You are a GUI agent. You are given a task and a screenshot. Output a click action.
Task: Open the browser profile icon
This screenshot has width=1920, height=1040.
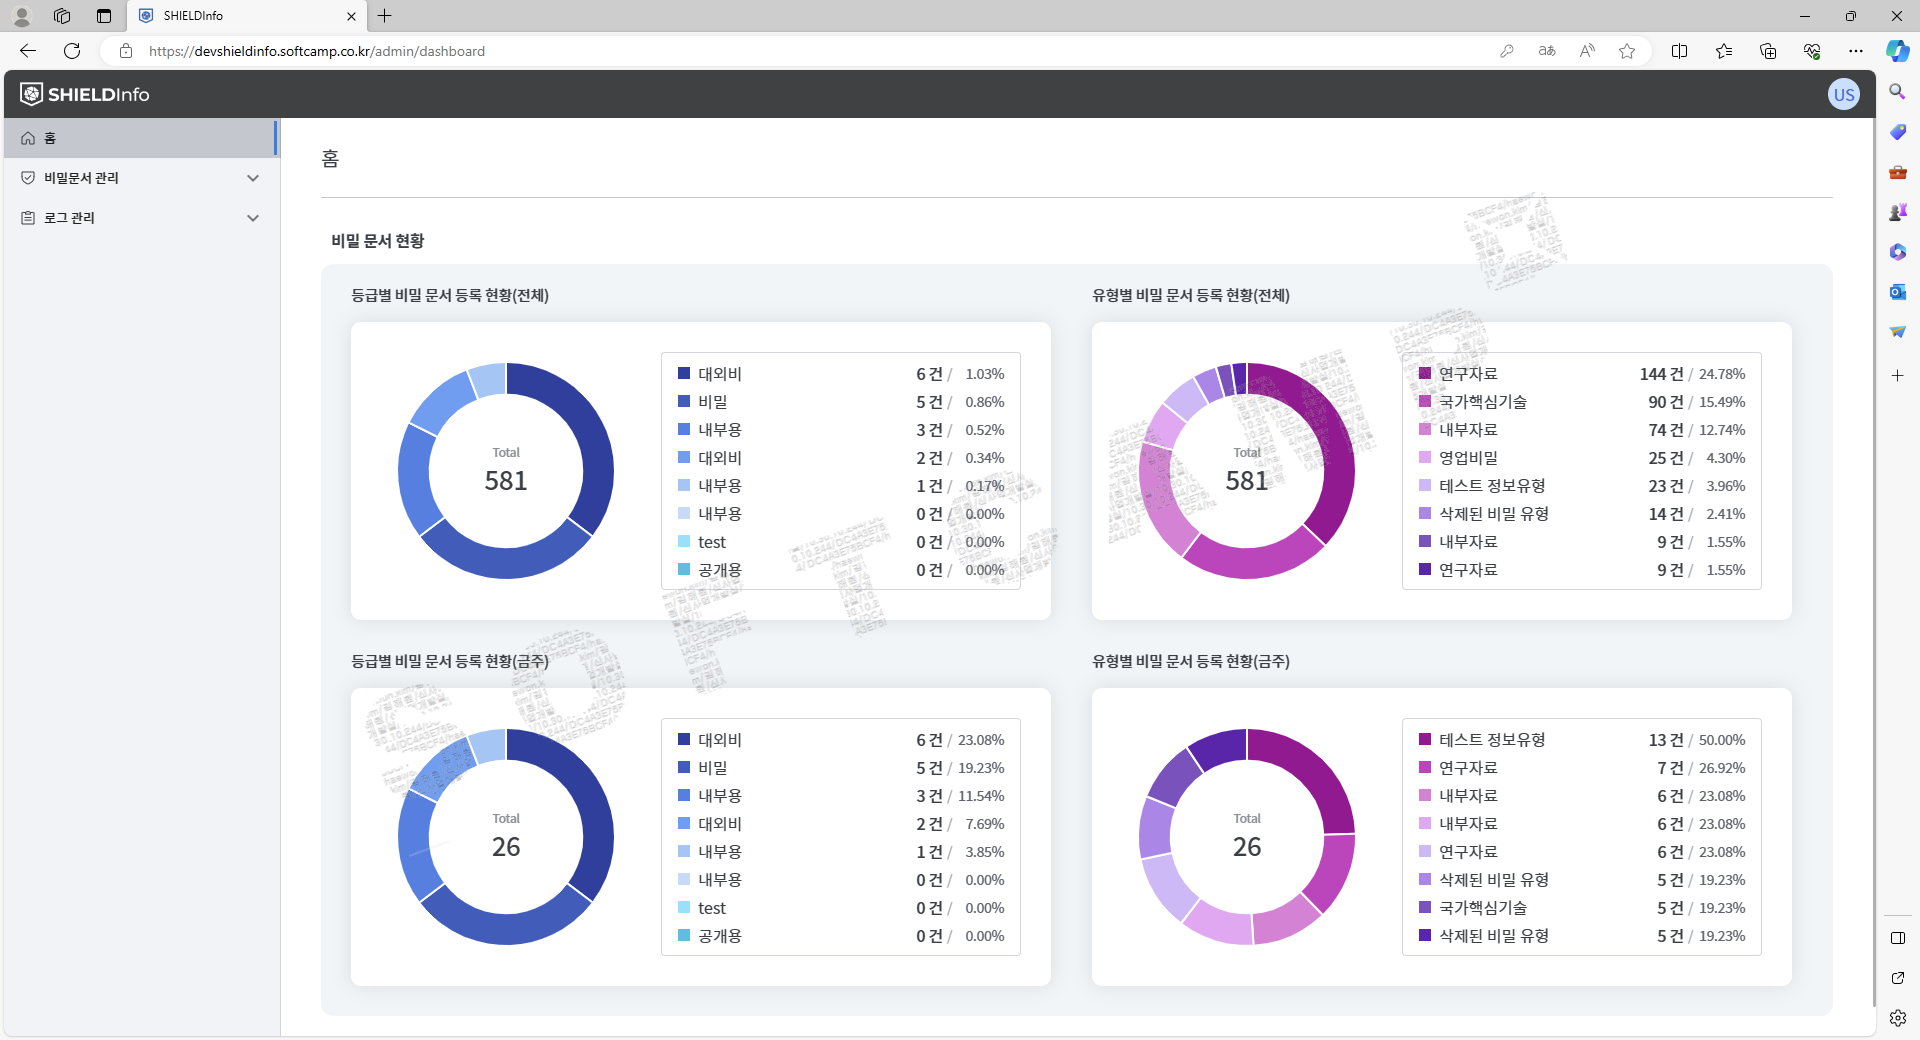coord(22,16)
